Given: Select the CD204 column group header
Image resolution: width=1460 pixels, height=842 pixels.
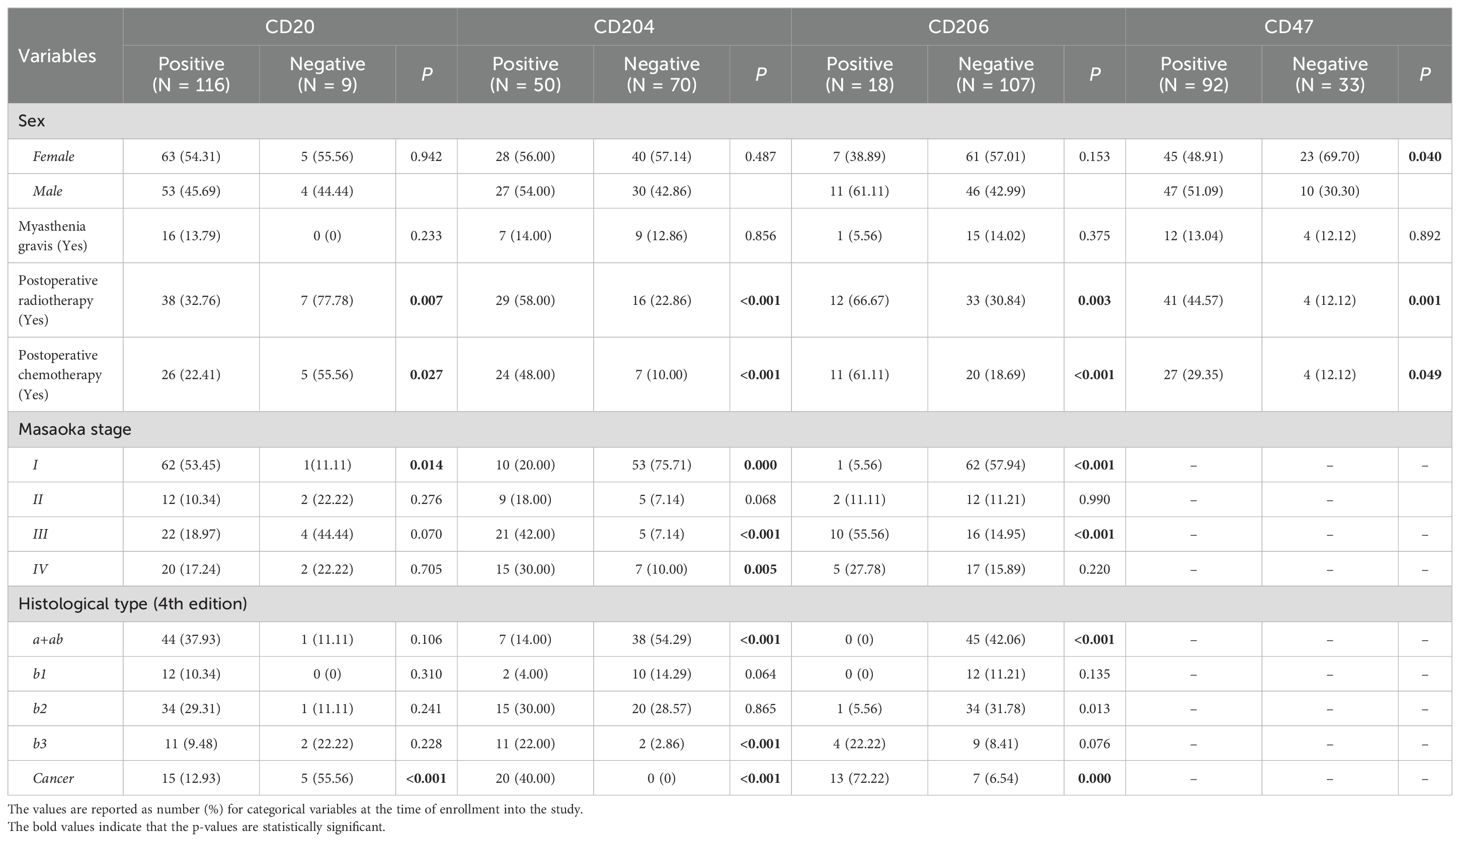Looking at the screenshot, I should (623, 27).
